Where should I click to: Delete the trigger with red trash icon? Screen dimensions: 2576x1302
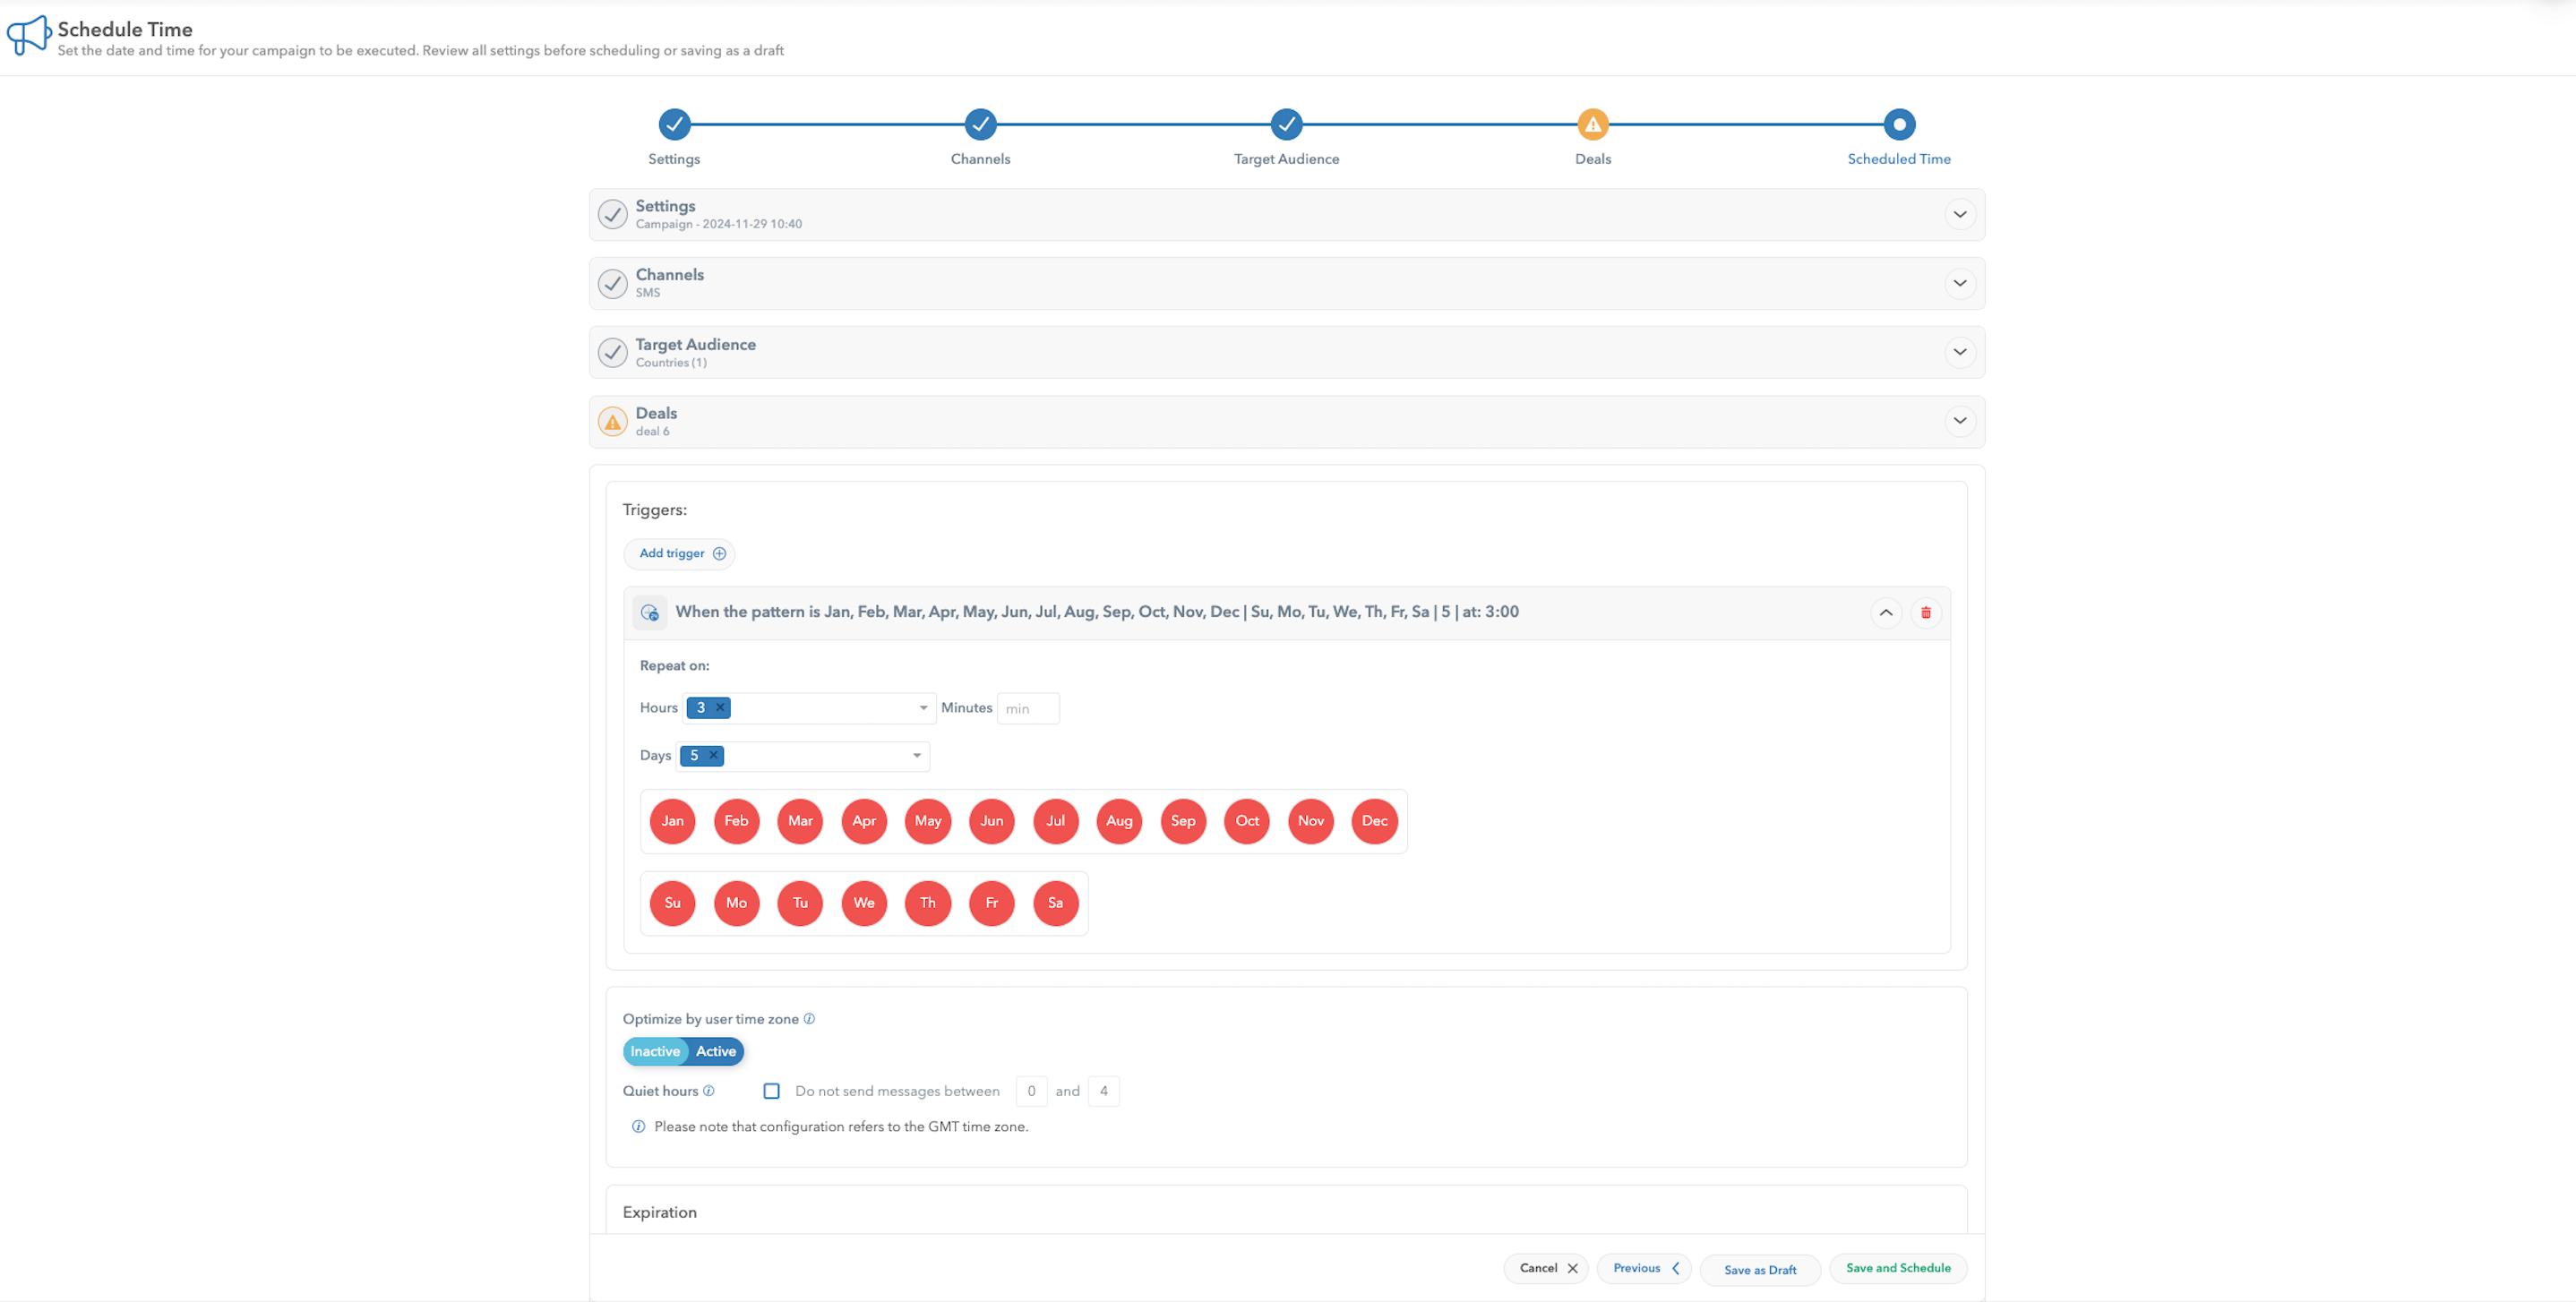click(x=1925, y=612)
